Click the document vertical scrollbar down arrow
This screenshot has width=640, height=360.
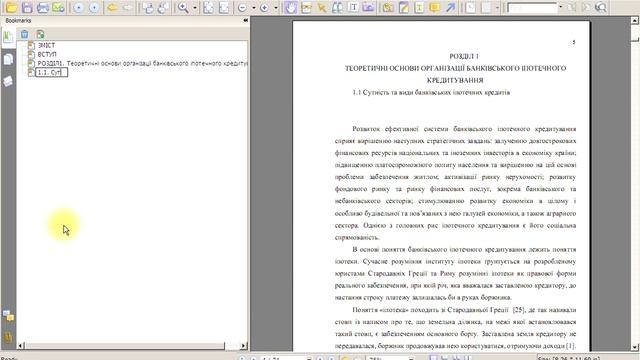click(x=635, y=347)
